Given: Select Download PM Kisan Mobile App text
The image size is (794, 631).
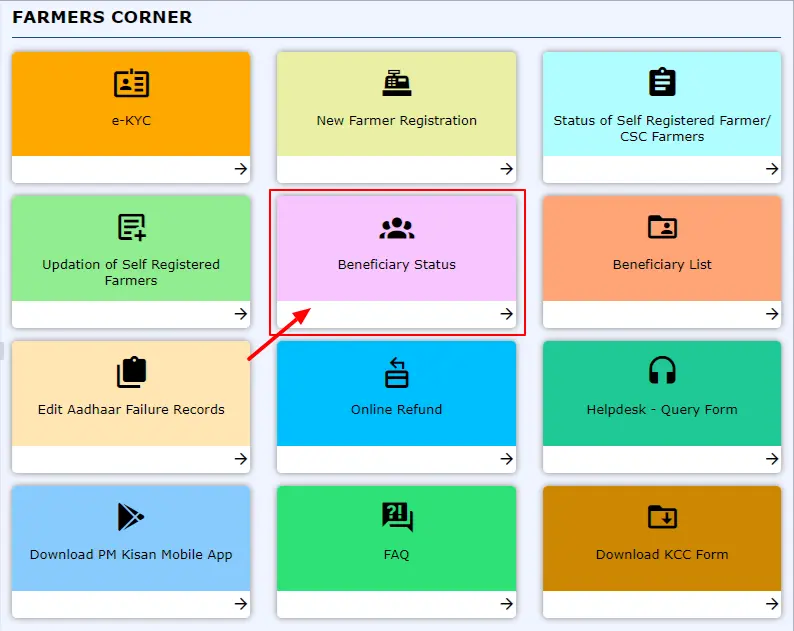Looking at the screenshot, I should tap(131, 555).
